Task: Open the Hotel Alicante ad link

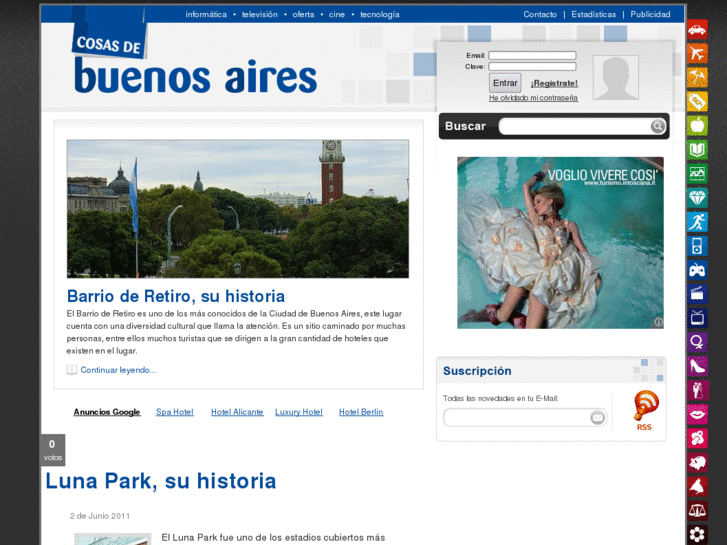Action: pos(237,412)
